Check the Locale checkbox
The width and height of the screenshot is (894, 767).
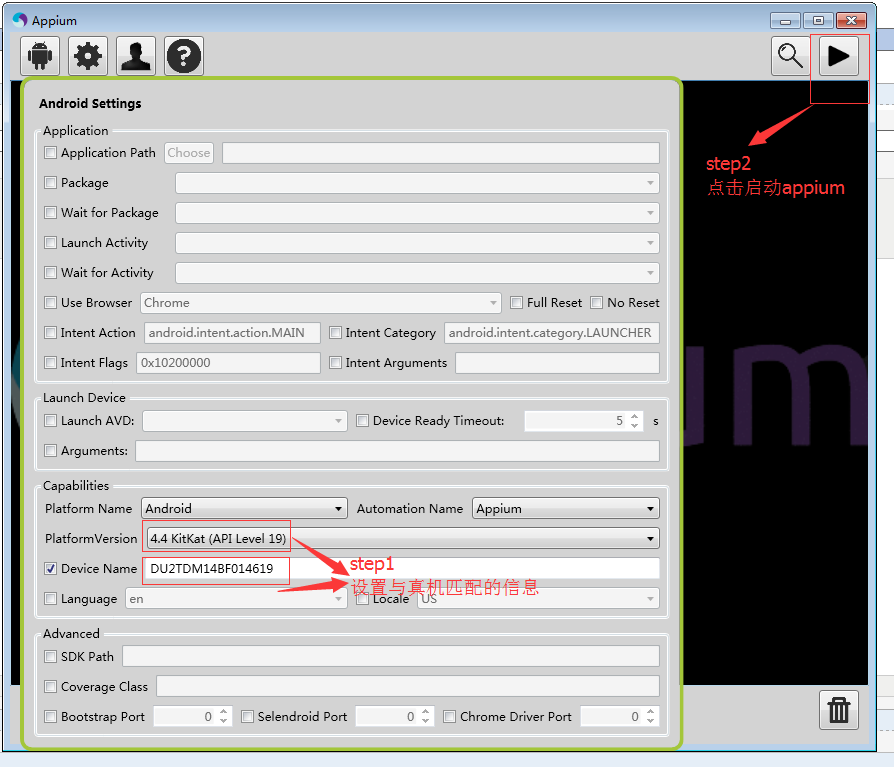[x=362, y=599]
